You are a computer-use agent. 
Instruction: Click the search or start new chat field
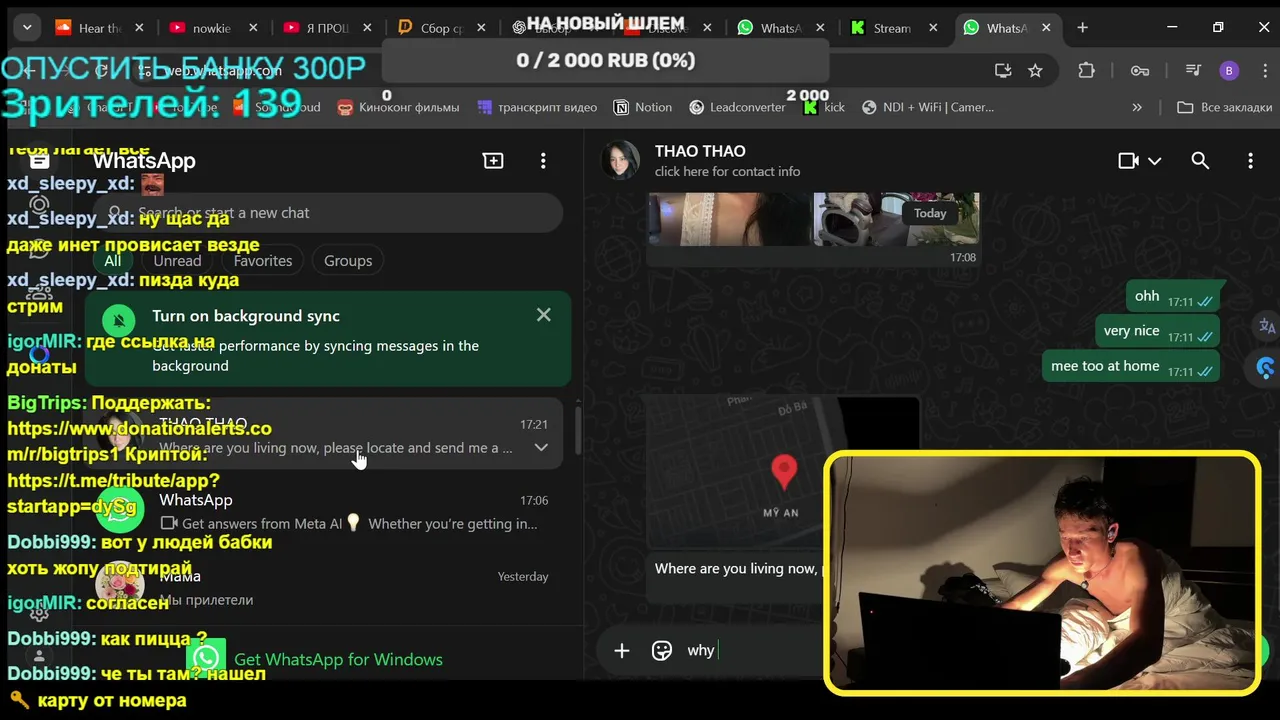click(x=327, y=212)
